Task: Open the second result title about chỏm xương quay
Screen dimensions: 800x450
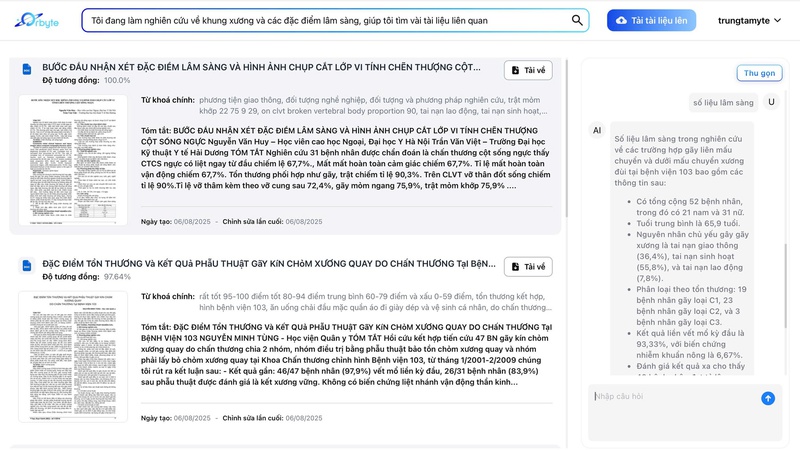Action: point(268,264)
